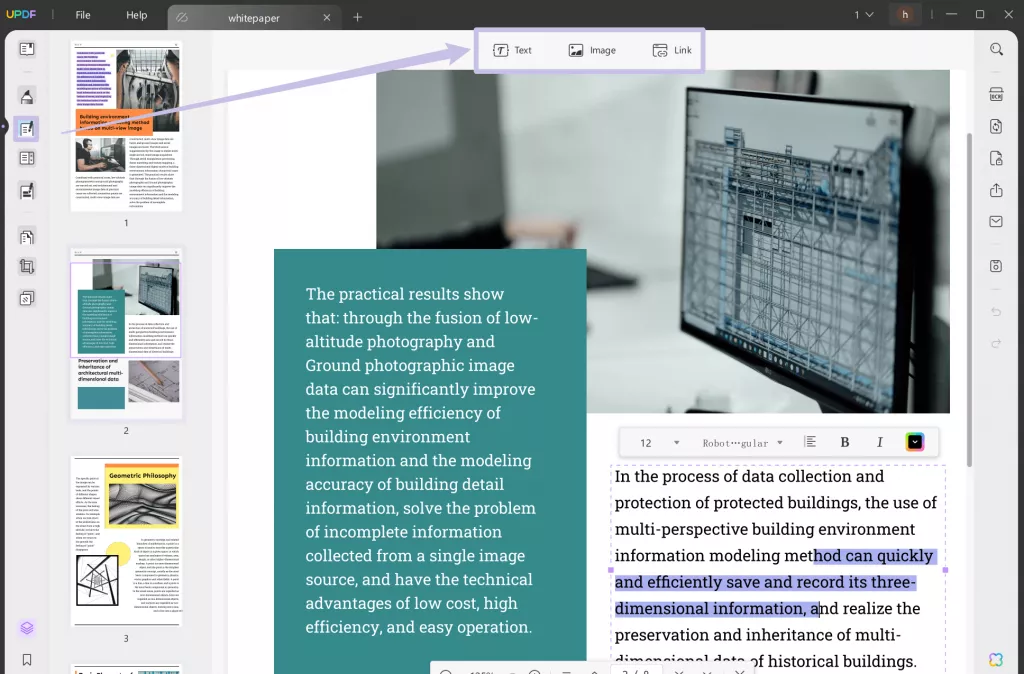Show the Layers panel
Screen dimensions: 1024x674
(x=27, y=628)
